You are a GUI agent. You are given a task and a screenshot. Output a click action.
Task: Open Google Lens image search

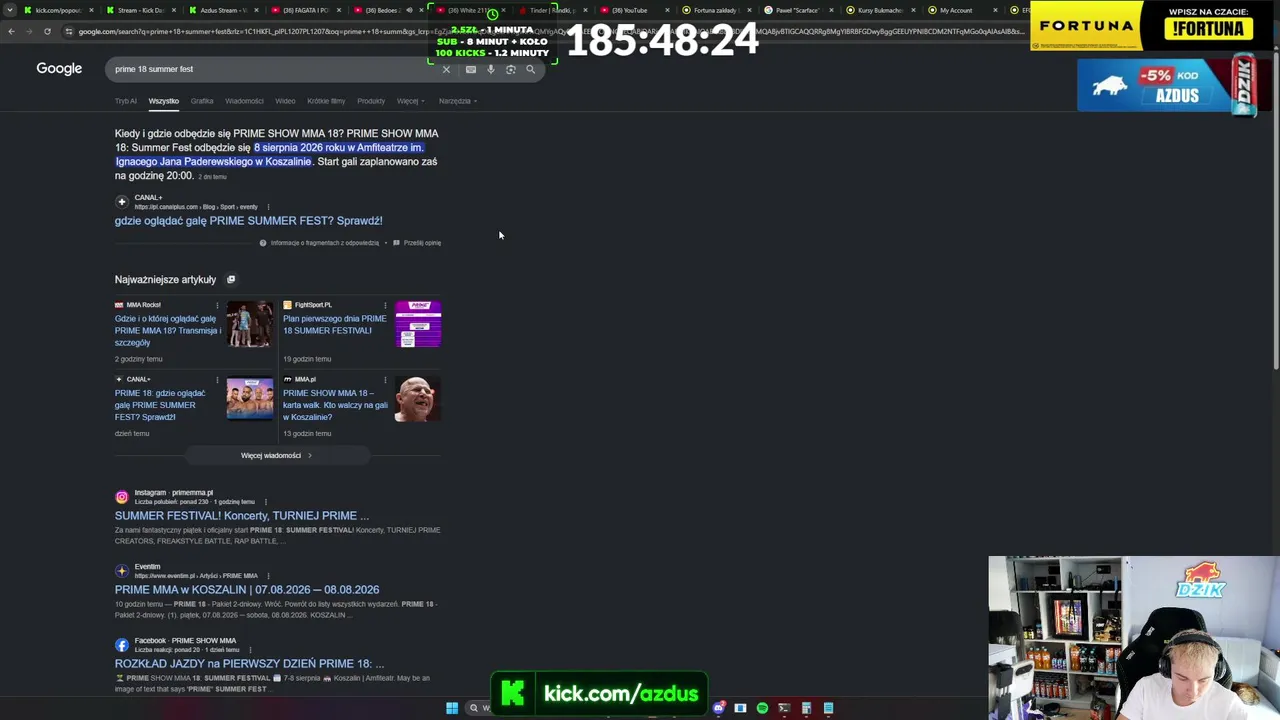click(510, 69)
